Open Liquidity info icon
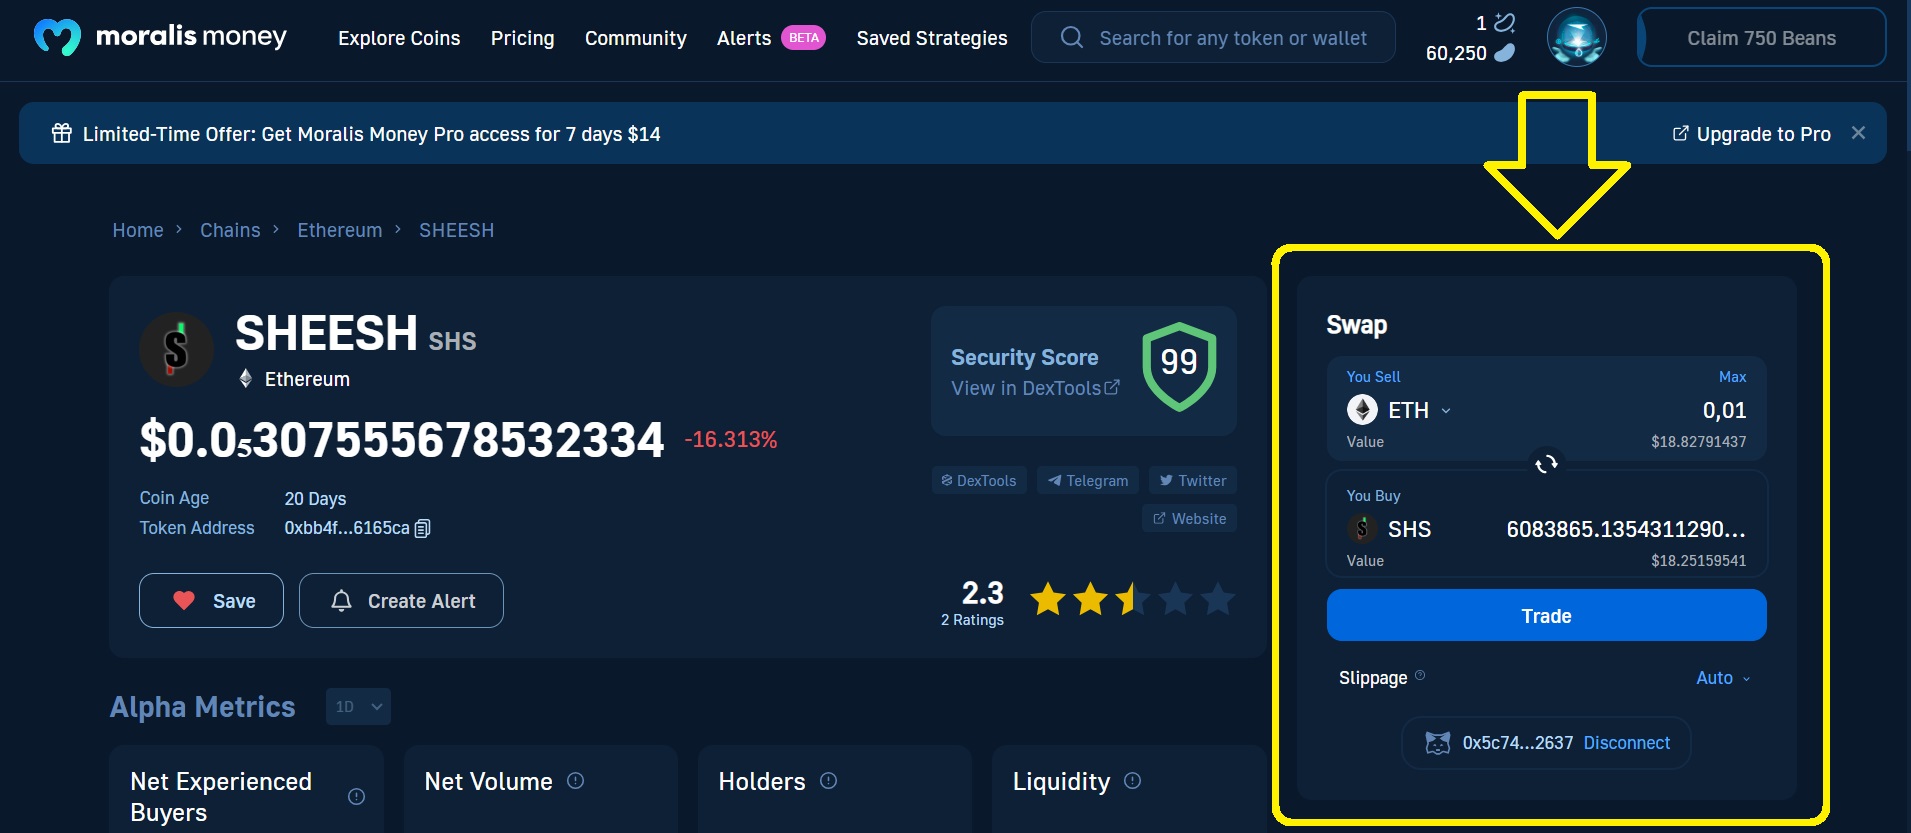Viewport: 1911px width, 833px height. click(1132, 781)
